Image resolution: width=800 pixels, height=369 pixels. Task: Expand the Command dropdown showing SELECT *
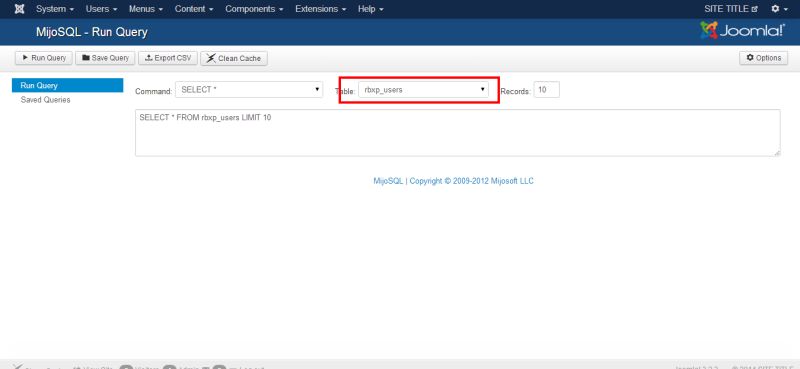coord(249,90)
